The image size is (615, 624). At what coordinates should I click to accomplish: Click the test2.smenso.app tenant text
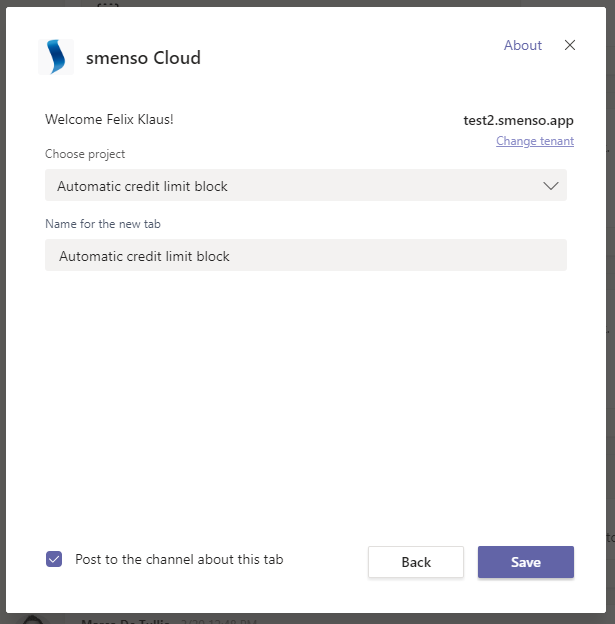click(x=518, y=120)
